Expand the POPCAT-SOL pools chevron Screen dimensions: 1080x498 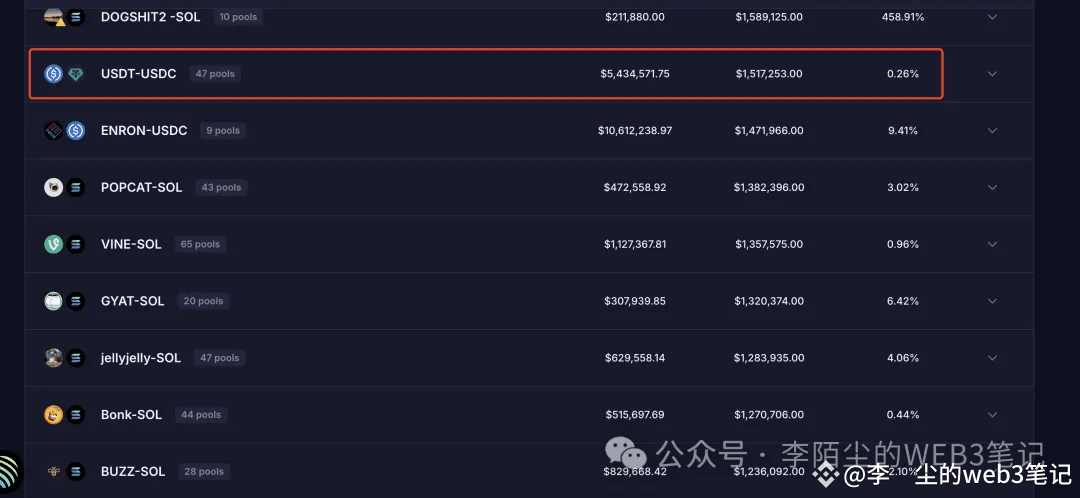click(993, 187)
